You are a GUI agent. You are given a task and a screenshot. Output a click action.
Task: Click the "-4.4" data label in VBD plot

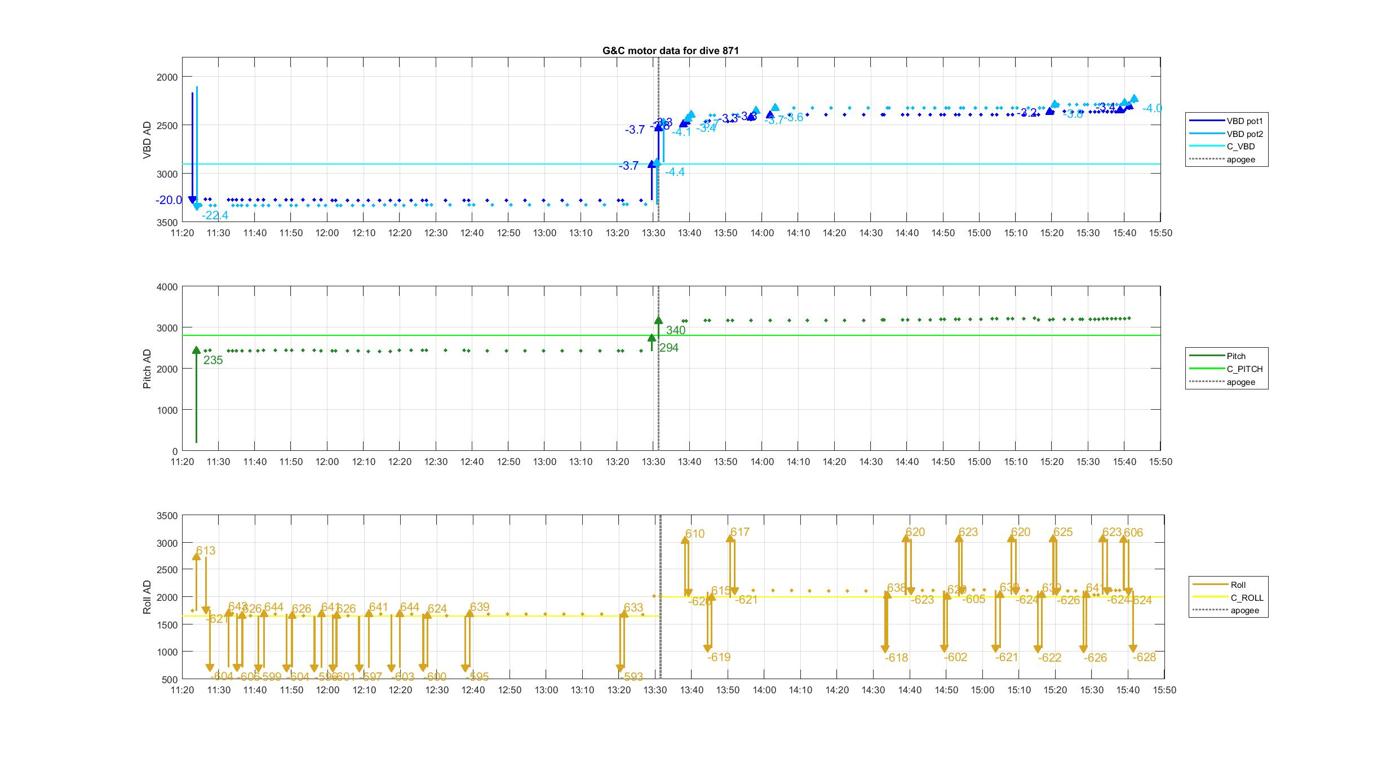pos(675,172)
